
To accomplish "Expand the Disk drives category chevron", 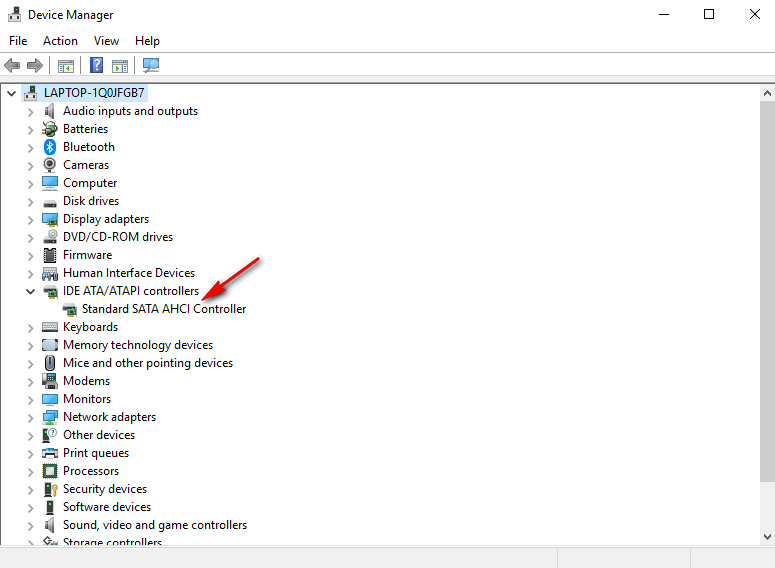I will pyautogui.click(x=30, y=202).
